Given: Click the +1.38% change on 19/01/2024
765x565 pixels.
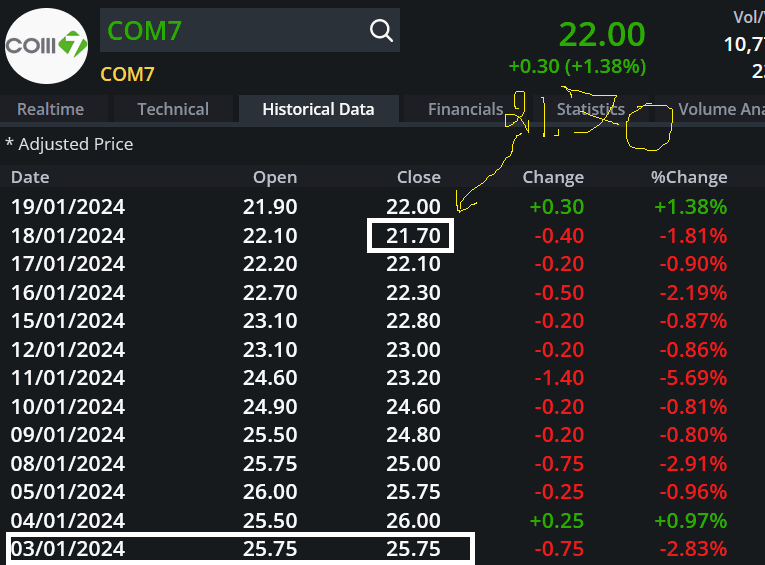Looking at the screenshot, I should (690, 207).
